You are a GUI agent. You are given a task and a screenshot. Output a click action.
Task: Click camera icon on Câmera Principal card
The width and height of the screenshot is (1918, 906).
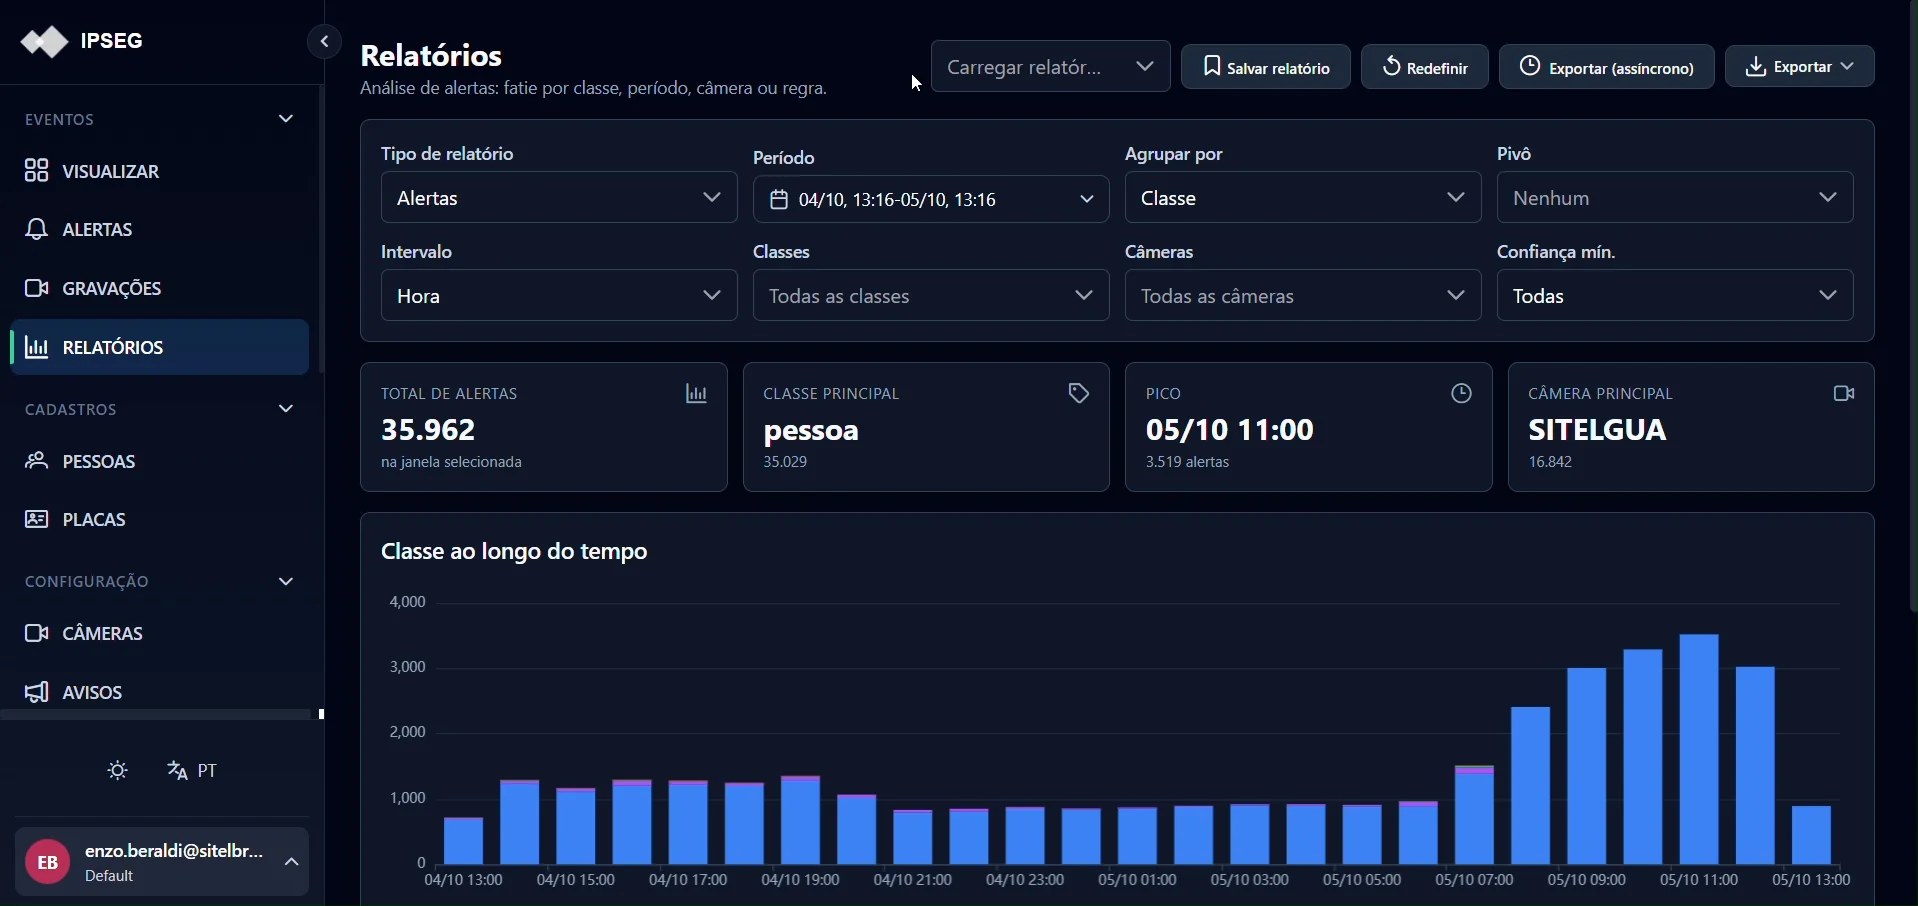point(1845,394)
